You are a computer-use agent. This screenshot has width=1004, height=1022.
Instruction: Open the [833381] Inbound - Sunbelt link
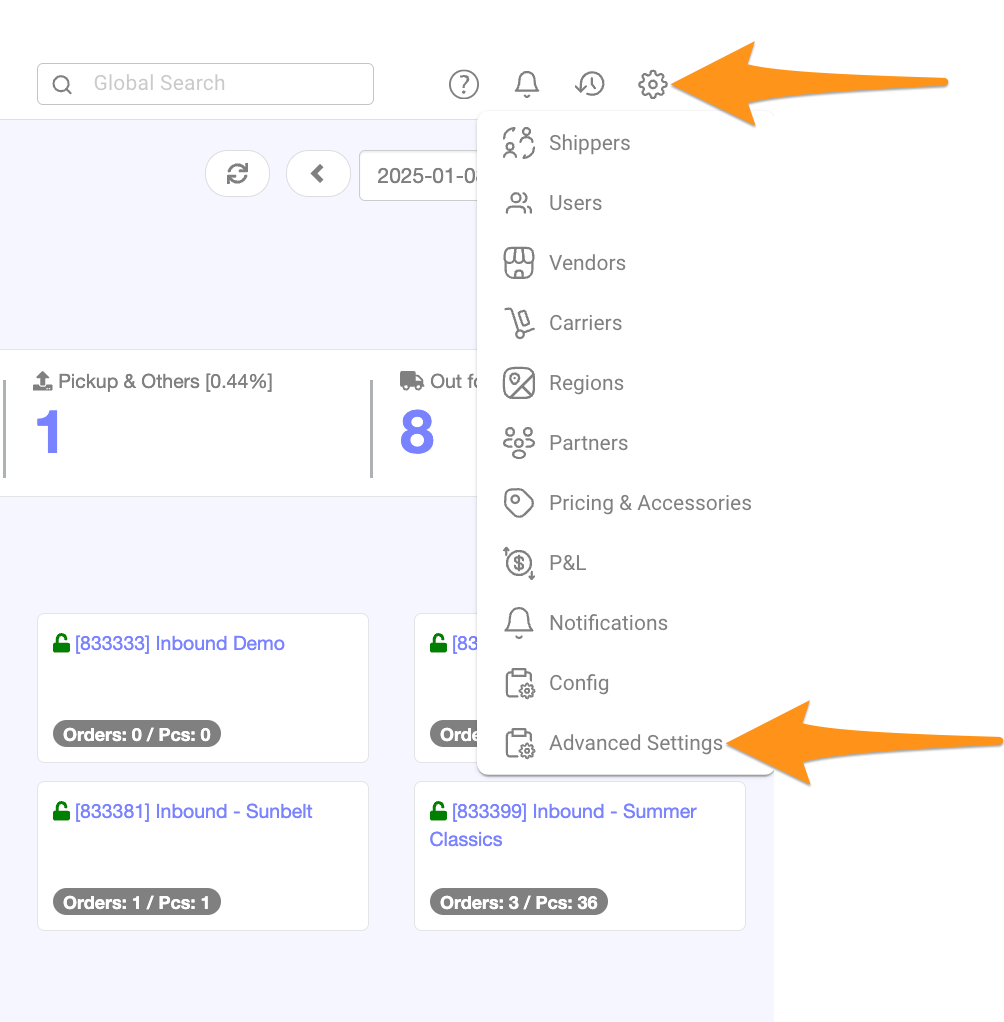tap(193, 811)
